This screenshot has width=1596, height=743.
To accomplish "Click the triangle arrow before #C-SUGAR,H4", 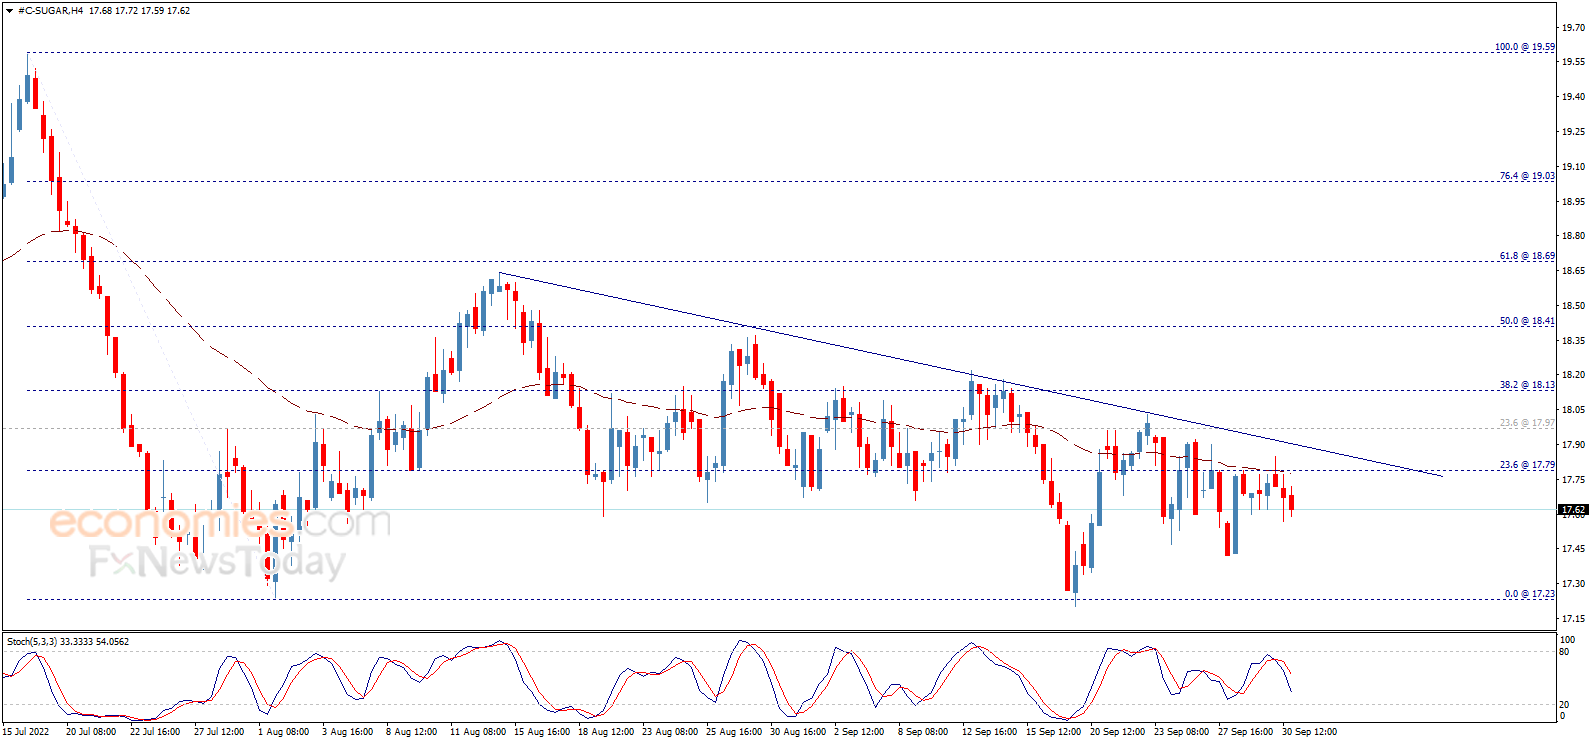I will pyautogui.click(x=9, y=11).
